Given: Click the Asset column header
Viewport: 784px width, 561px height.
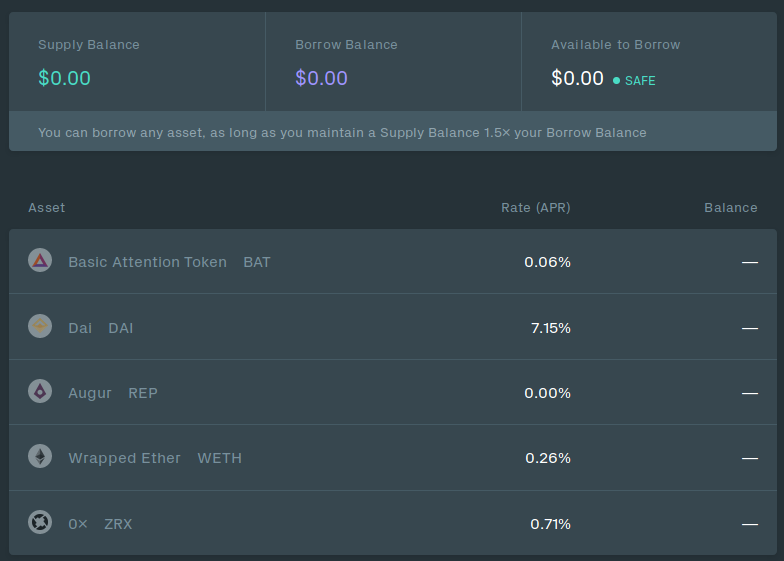Looking at the screenshot, I should [x=47, y=208].
